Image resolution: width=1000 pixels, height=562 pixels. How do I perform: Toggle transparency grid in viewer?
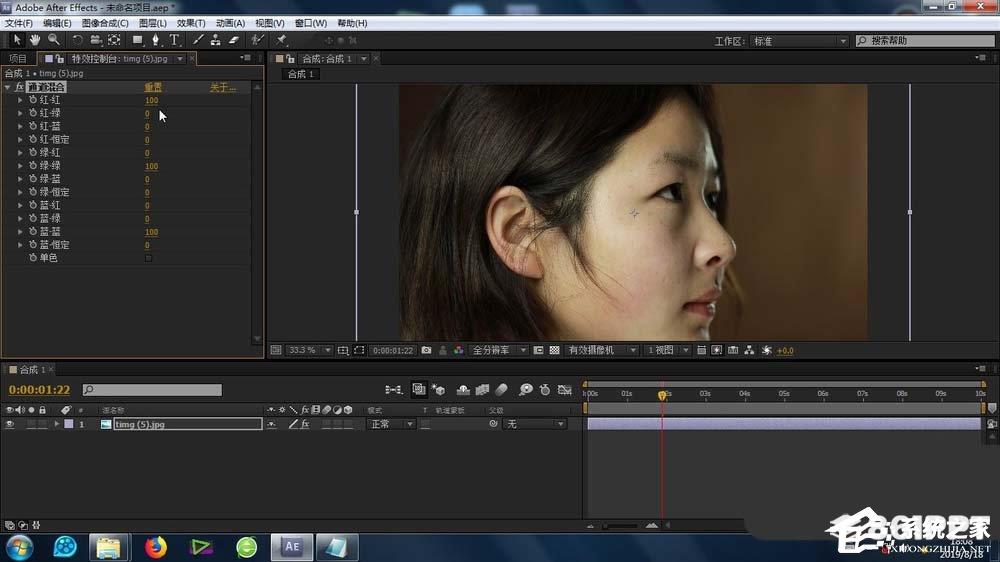pos(555,350)
